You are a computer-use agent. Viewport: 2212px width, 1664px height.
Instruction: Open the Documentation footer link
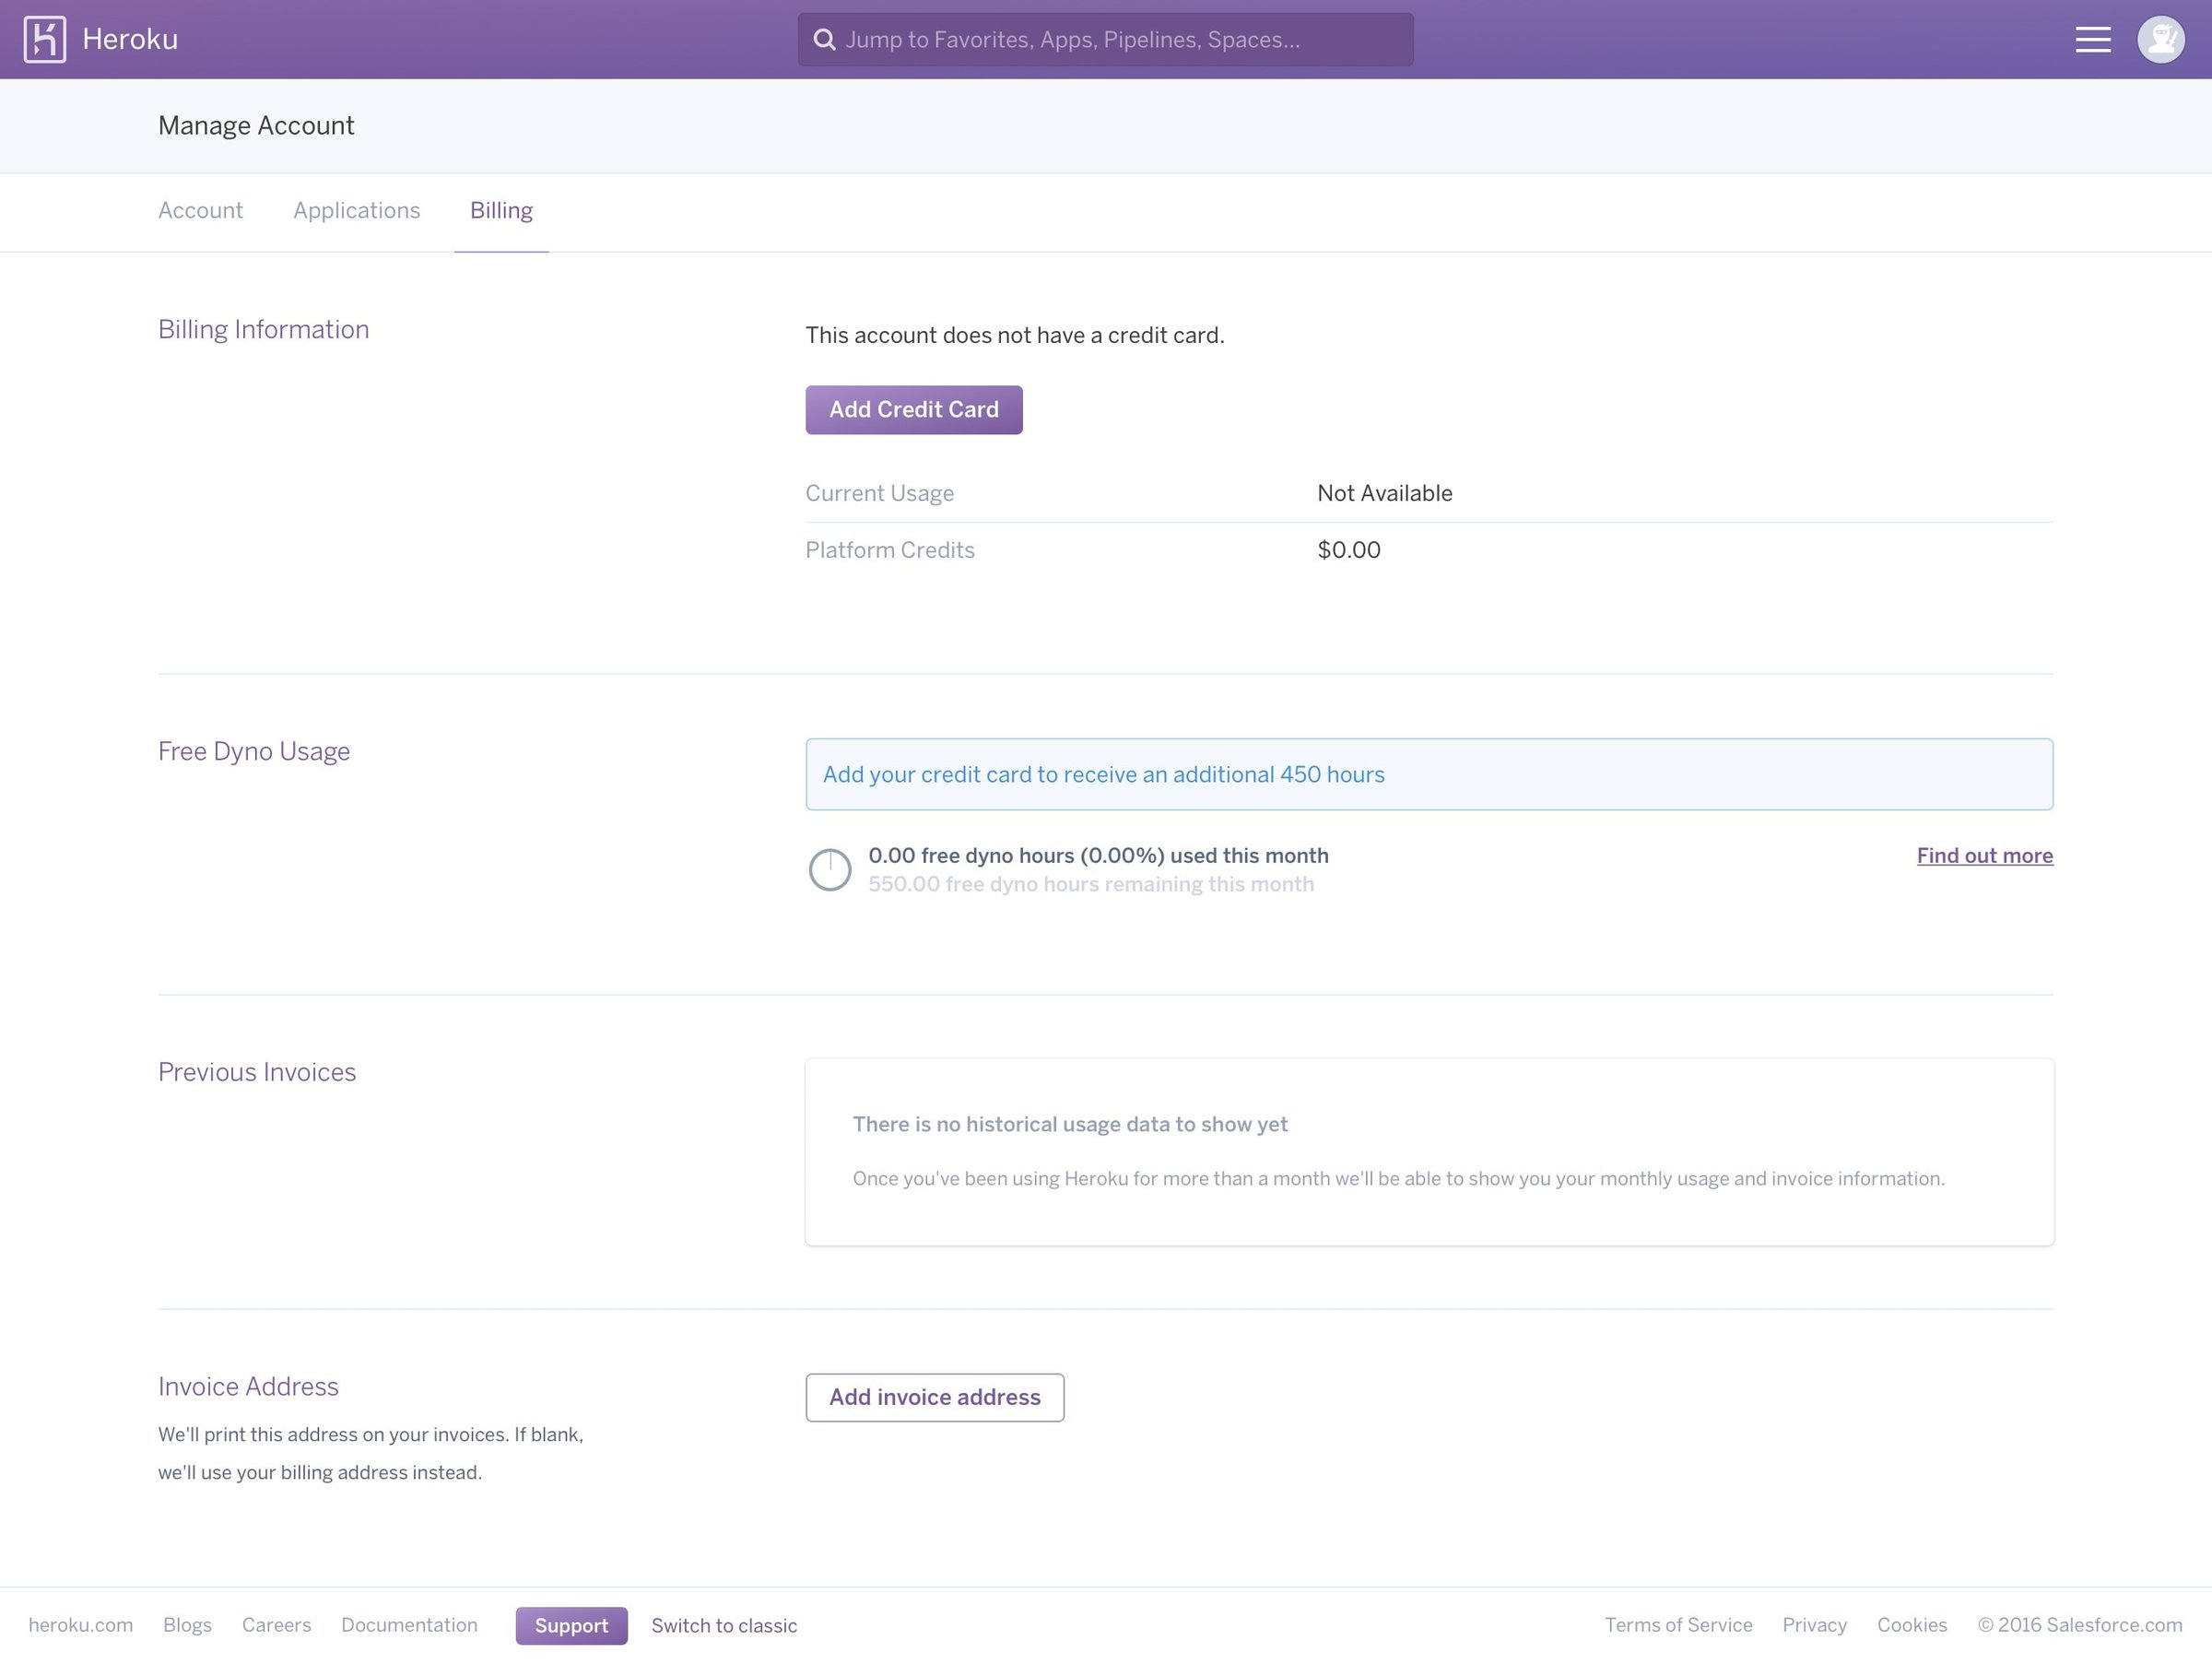[409, 1624]
